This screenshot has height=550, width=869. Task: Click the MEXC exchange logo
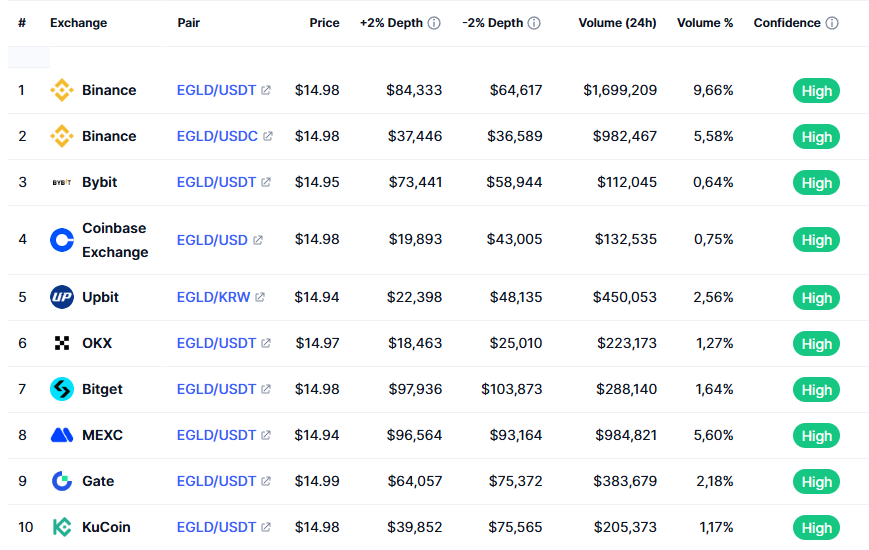(62, 435)
